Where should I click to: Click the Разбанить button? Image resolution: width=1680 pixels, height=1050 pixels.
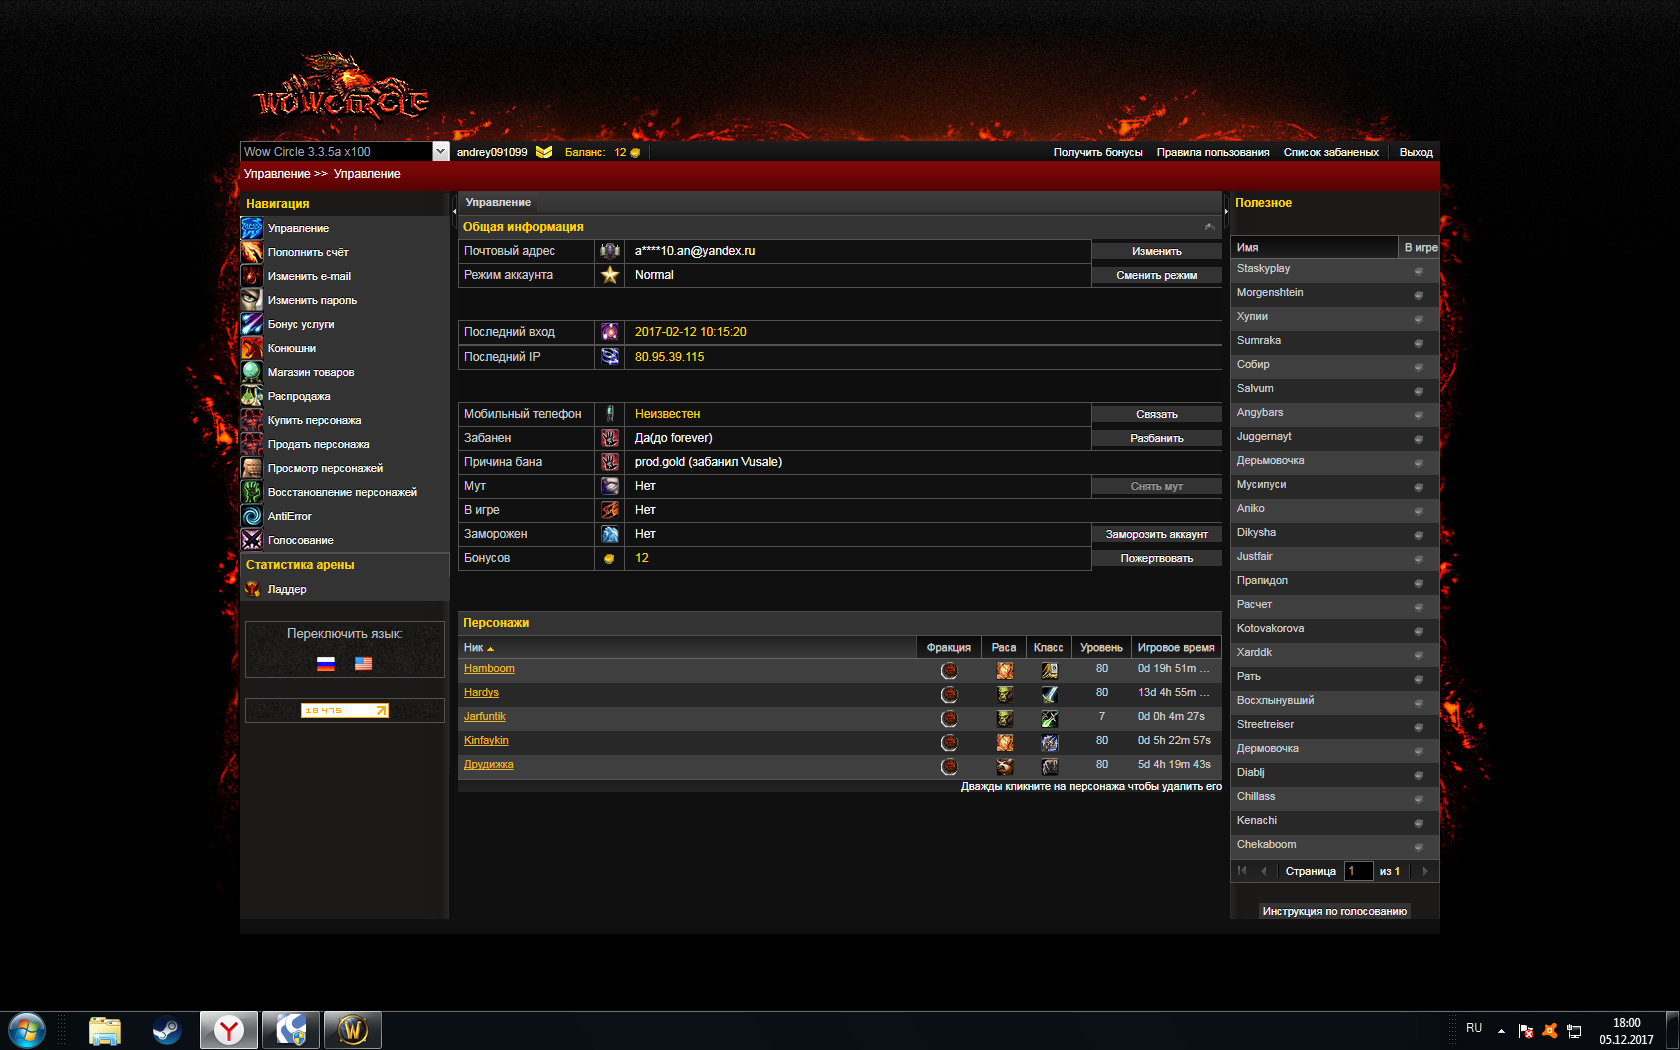1156,438
